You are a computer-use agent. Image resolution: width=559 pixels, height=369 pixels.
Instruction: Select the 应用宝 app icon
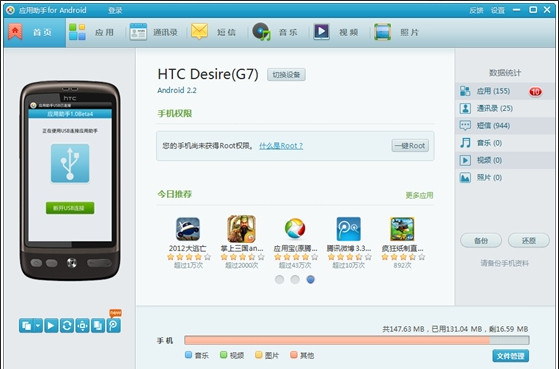295,229
